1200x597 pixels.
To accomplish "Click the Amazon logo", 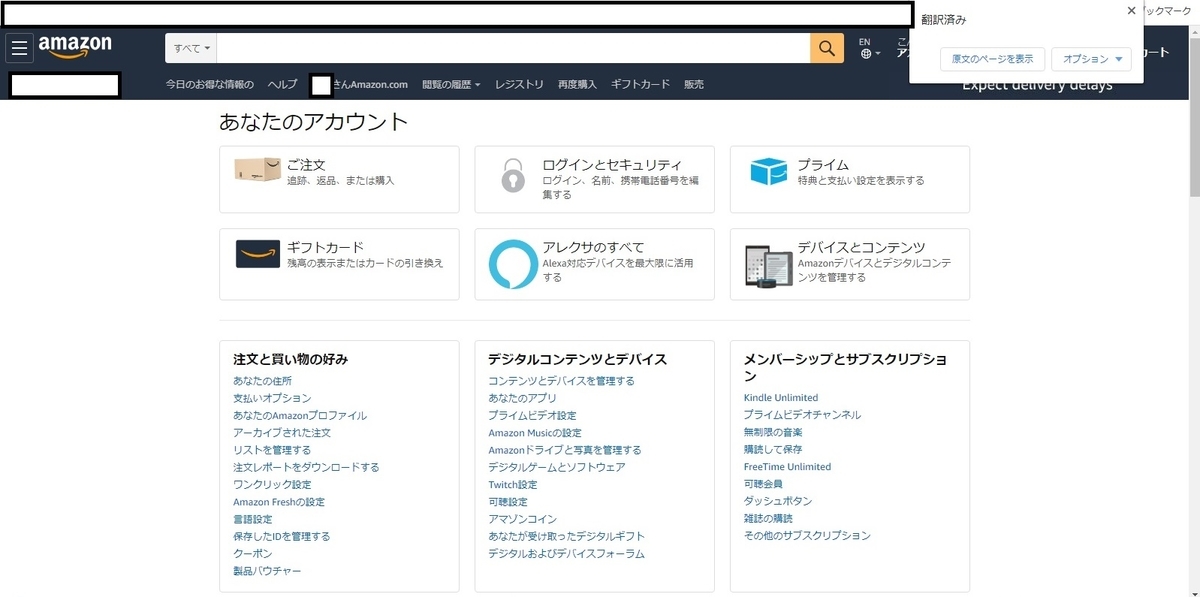I will [75, 47].
